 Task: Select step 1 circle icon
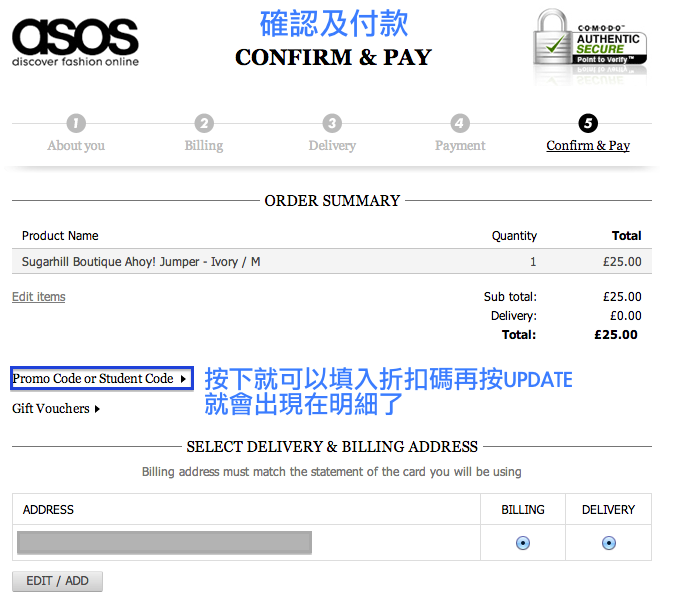click(76, 123)
